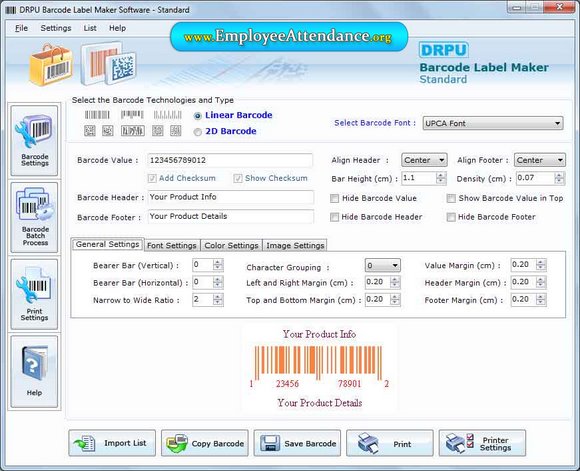Switch to the Color Settings tab
The height and width of the screenshot is (471, 580).
click(x=231, y=245)
